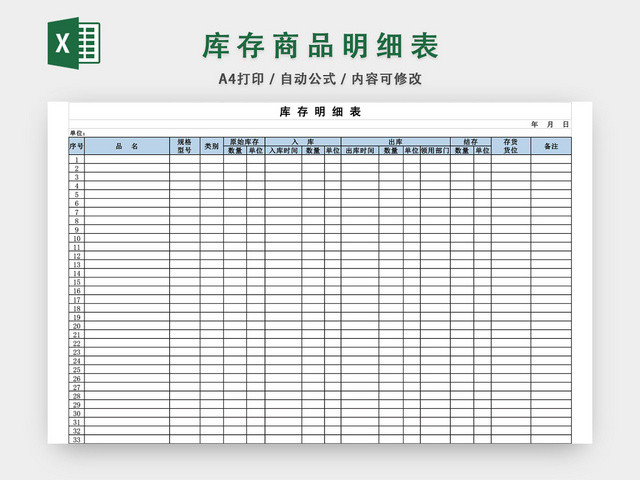Click 数量 subheader under 原始库存
Viewport: 640px width, 480px height.
click(235, 150)
